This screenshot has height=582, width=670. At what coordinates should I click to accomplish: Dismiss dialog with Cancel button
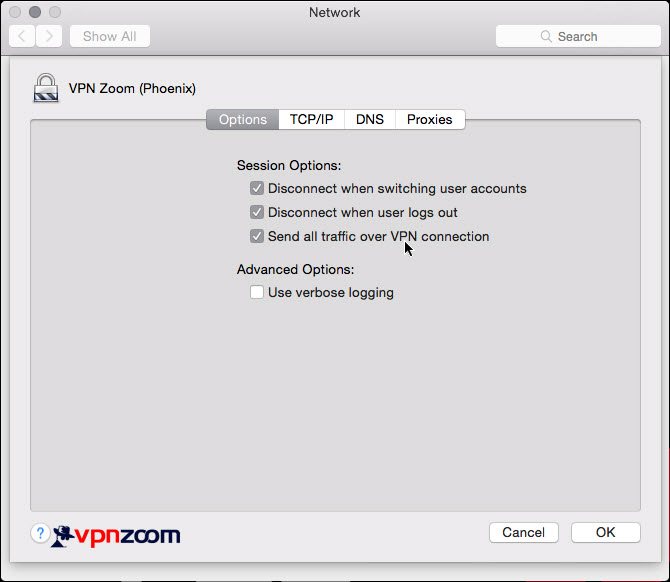click(x=523, y=532)
